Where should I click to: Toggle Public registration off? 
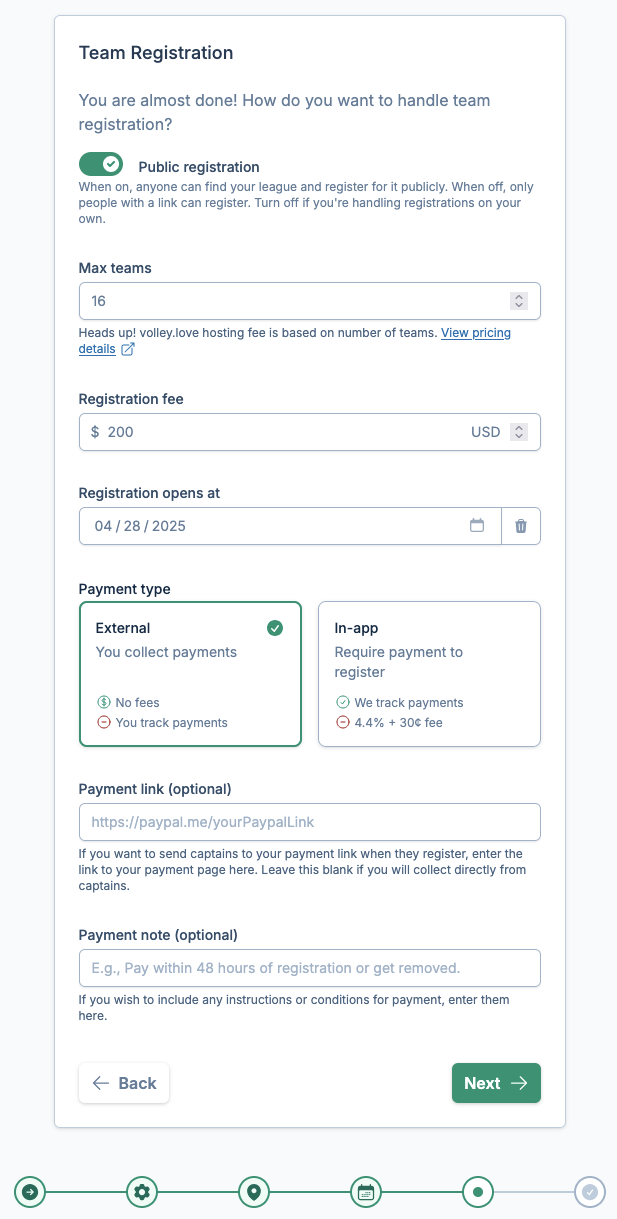[x=100, y=163]
